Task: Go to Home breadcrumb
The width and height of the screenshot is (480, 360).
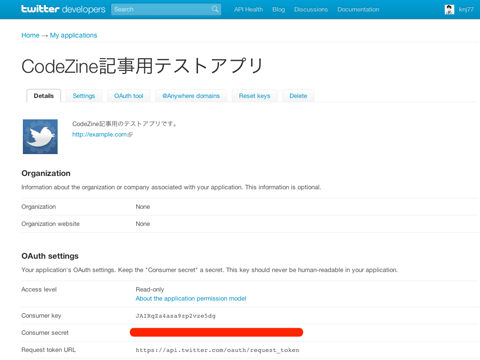Action: [x=30, y=35]
